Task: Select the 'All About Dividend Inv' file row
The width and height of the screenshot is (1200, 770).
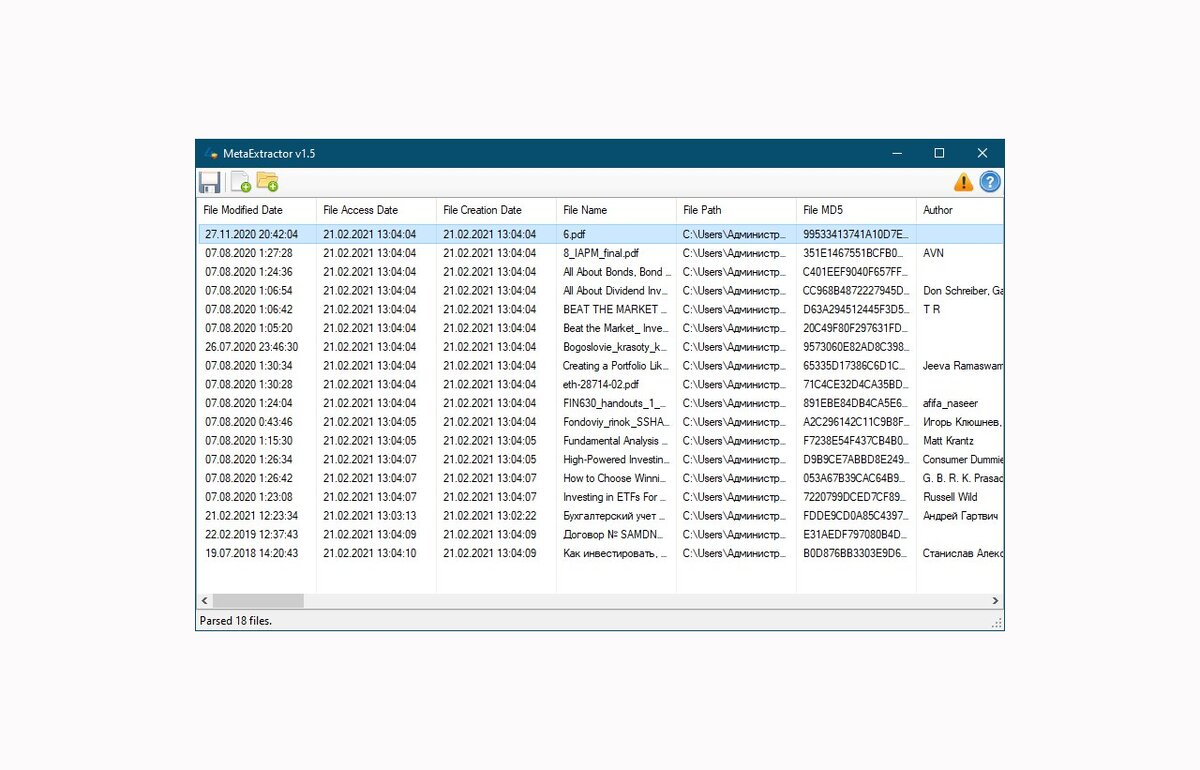Action: pos(600,291)
